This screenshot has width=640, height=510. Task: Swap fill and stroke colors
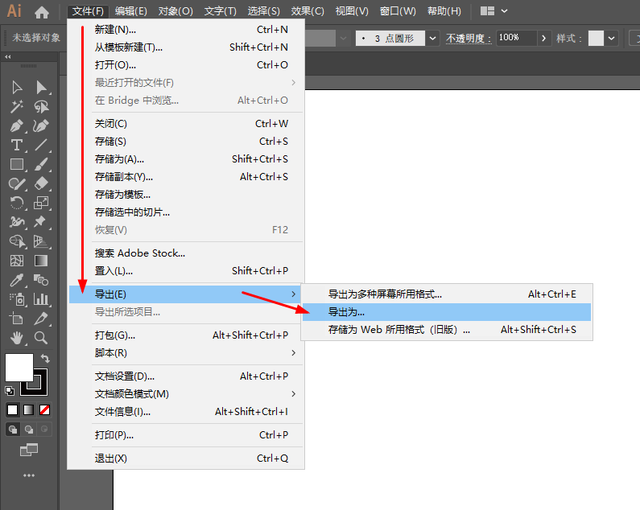[x=45, y=358]
